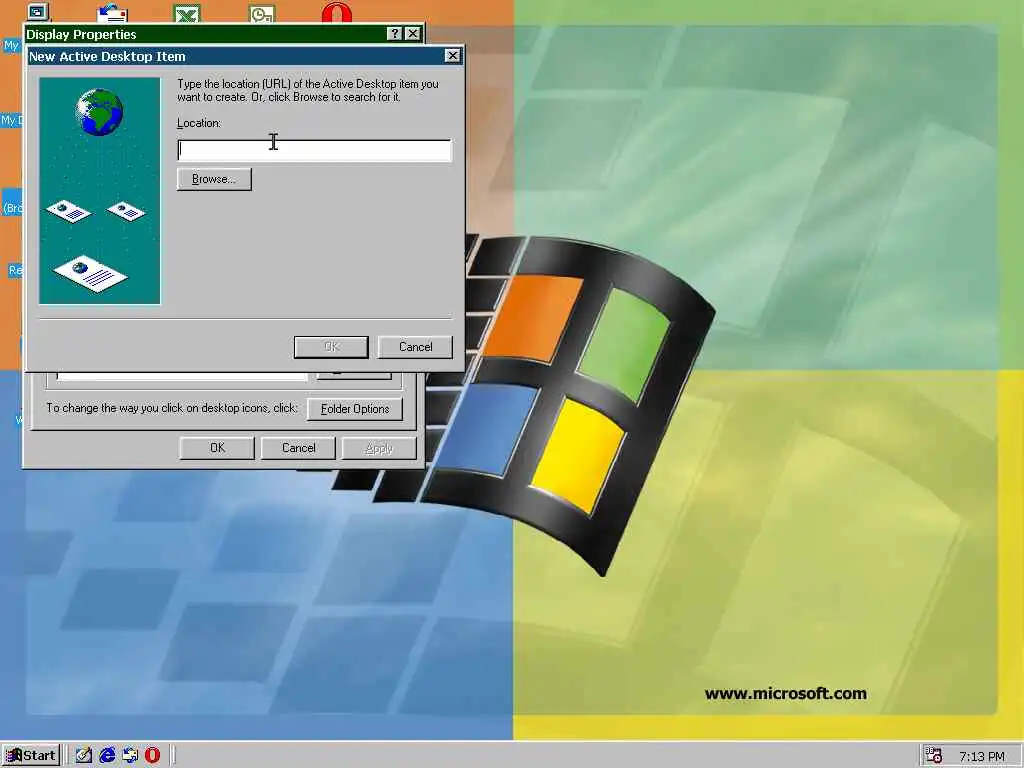Click Browse in New Active Desktop Item
Screen dimensions: 1024x768
point(214,179)
